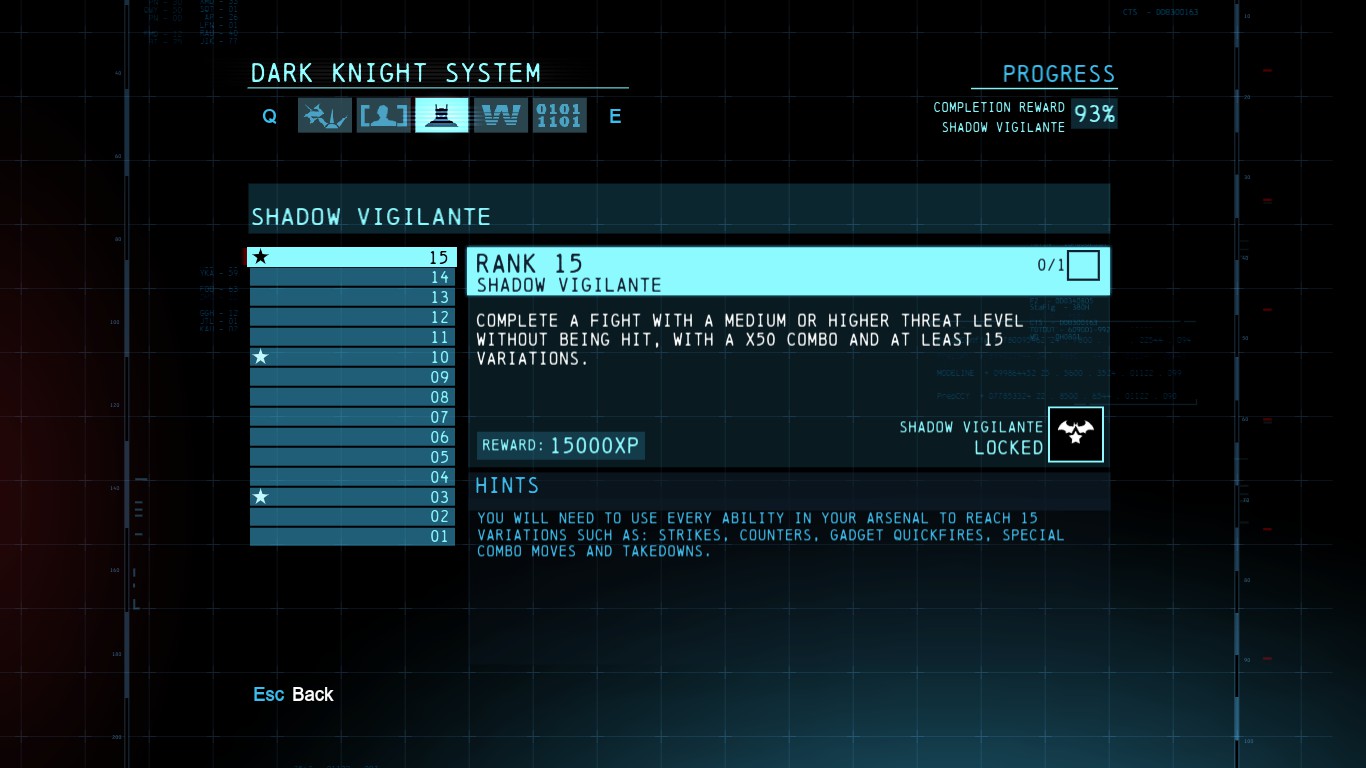This screenshot has height=768, width=1366.
Task: Select rank 14 in the rank list
Action: tap(352, 277)
